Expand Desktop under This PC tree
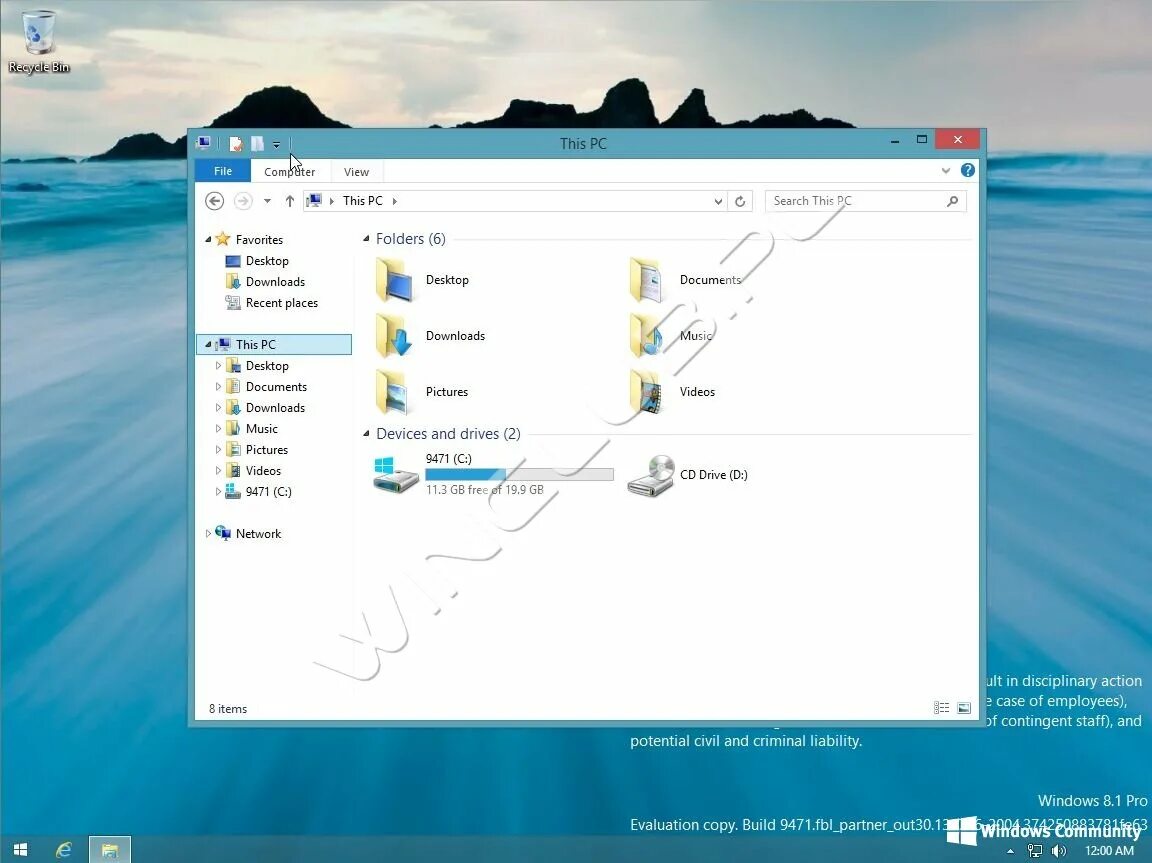Image resolution: width=1152 pixels, height=863 pixels. pos(218,366)
